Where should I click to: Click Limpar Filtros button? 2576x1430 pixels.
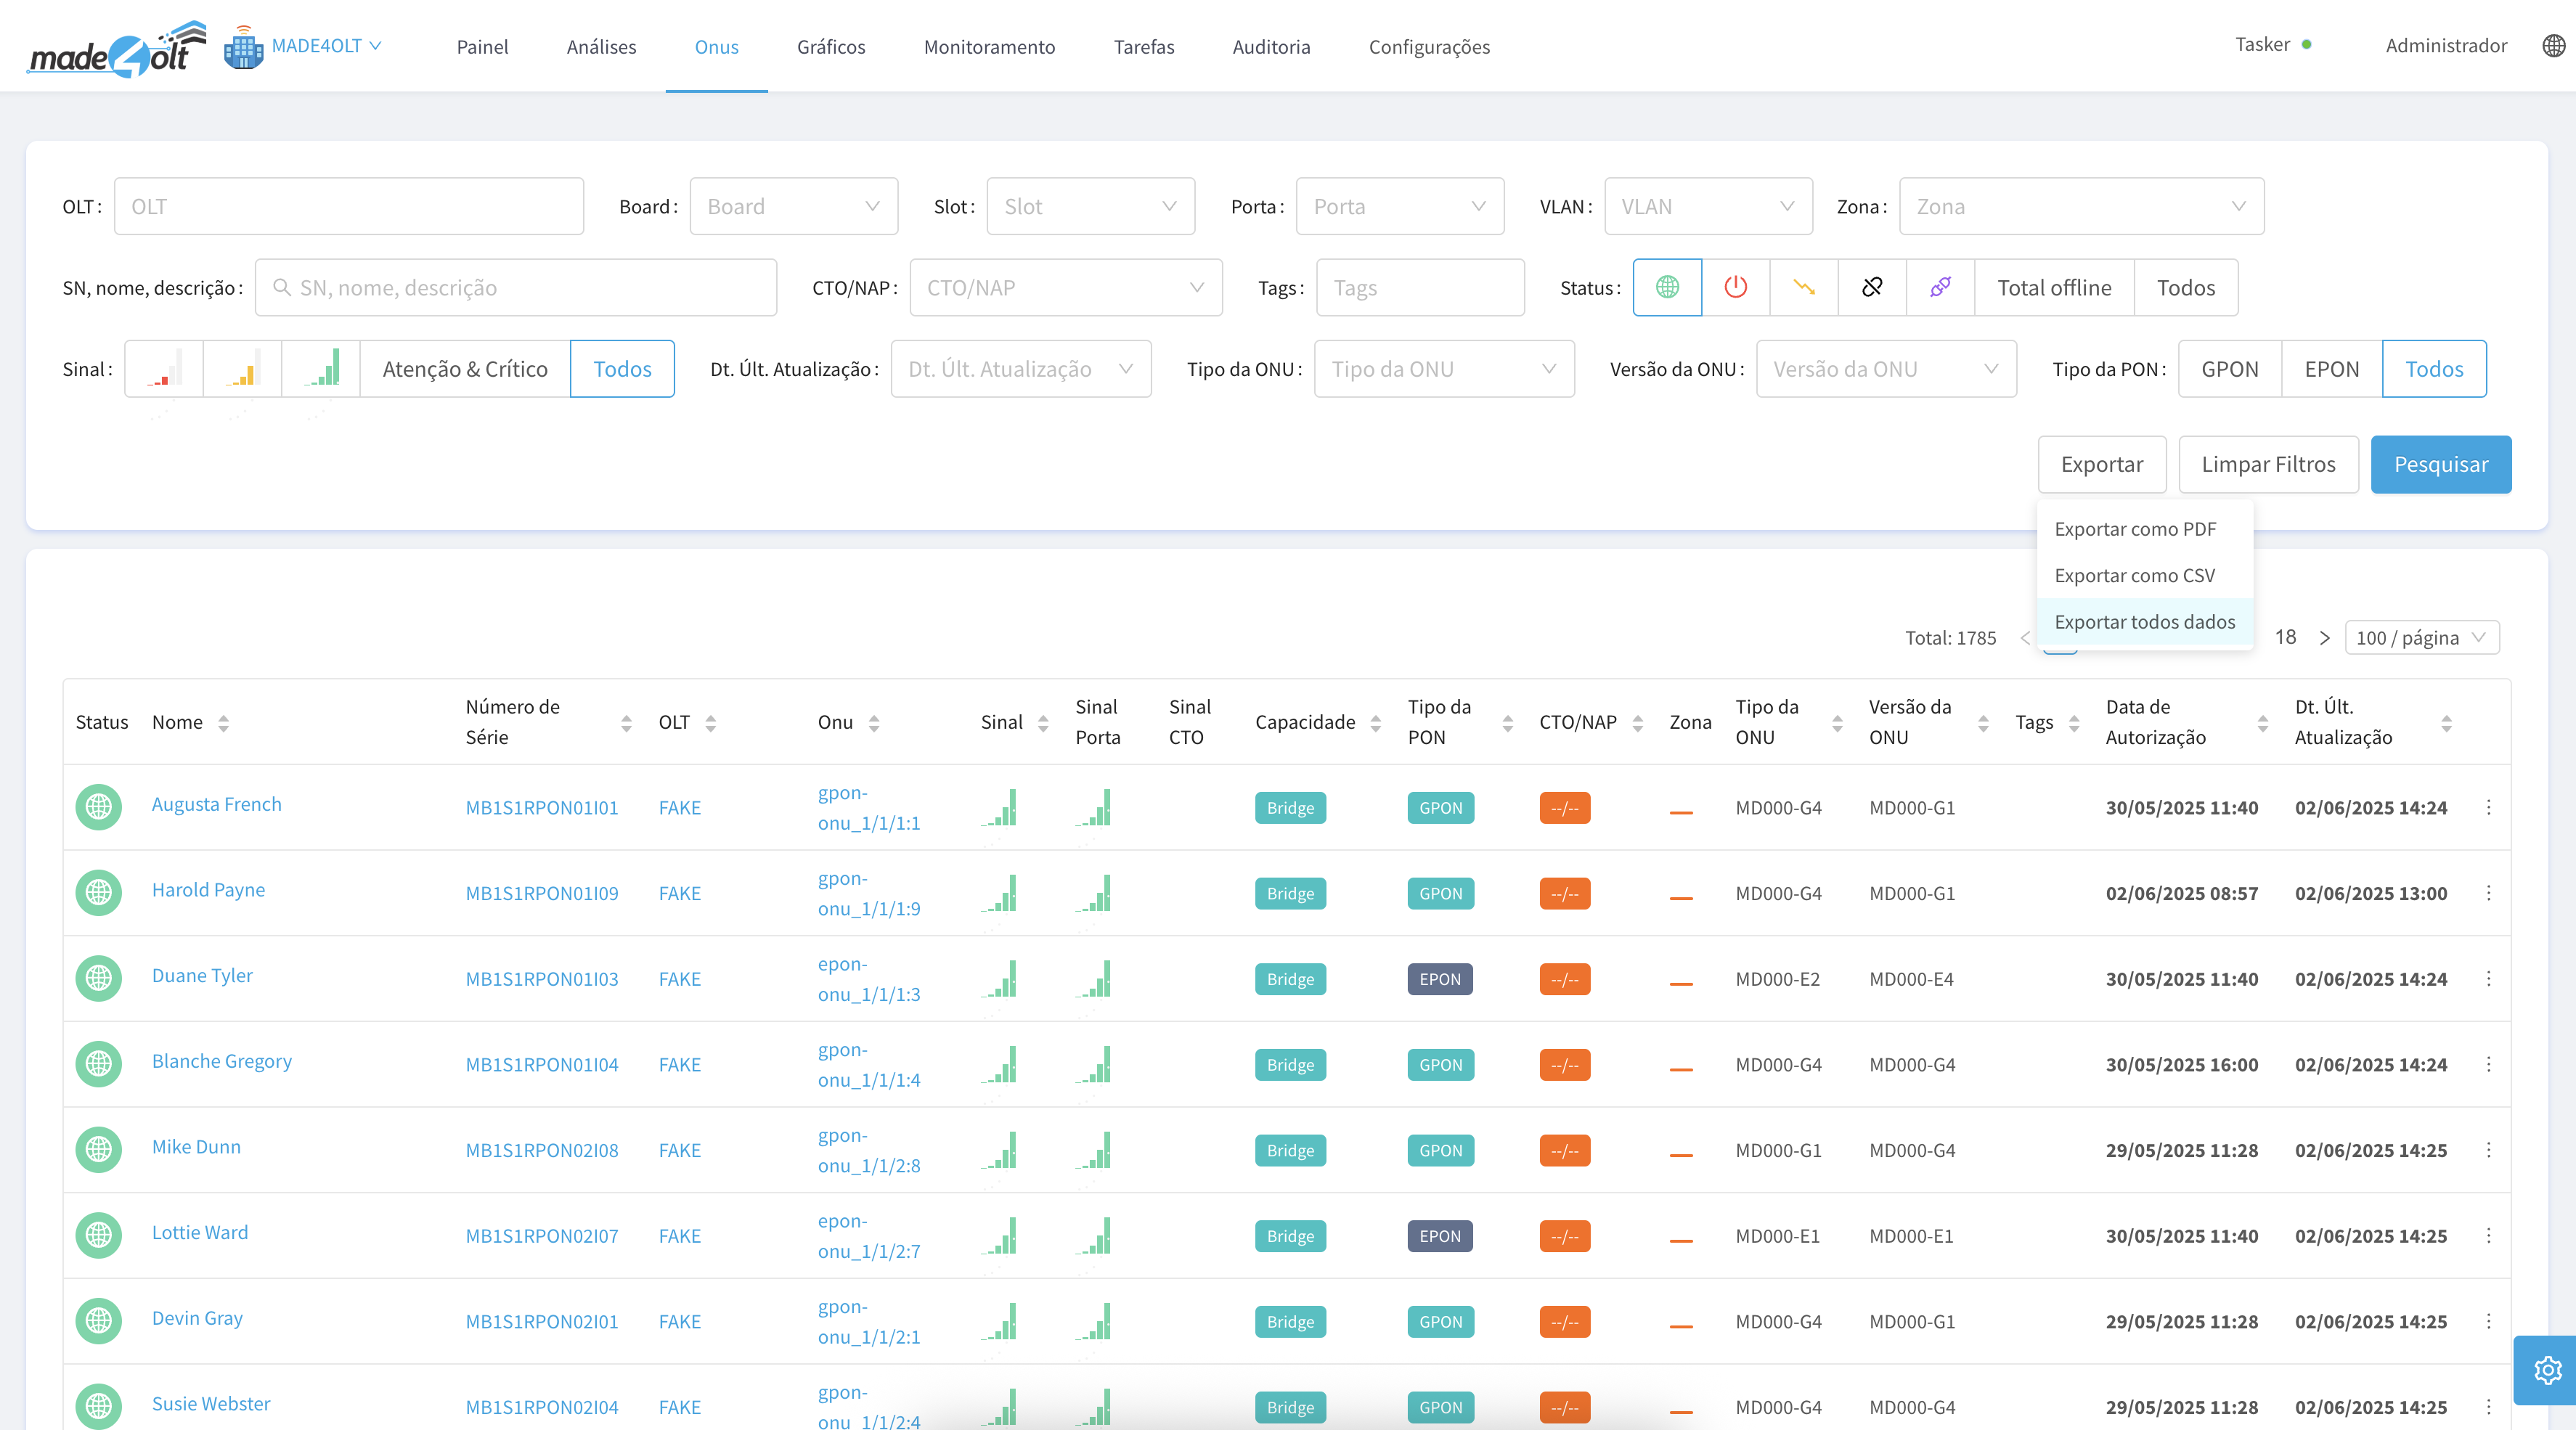tap(2268, 464)
